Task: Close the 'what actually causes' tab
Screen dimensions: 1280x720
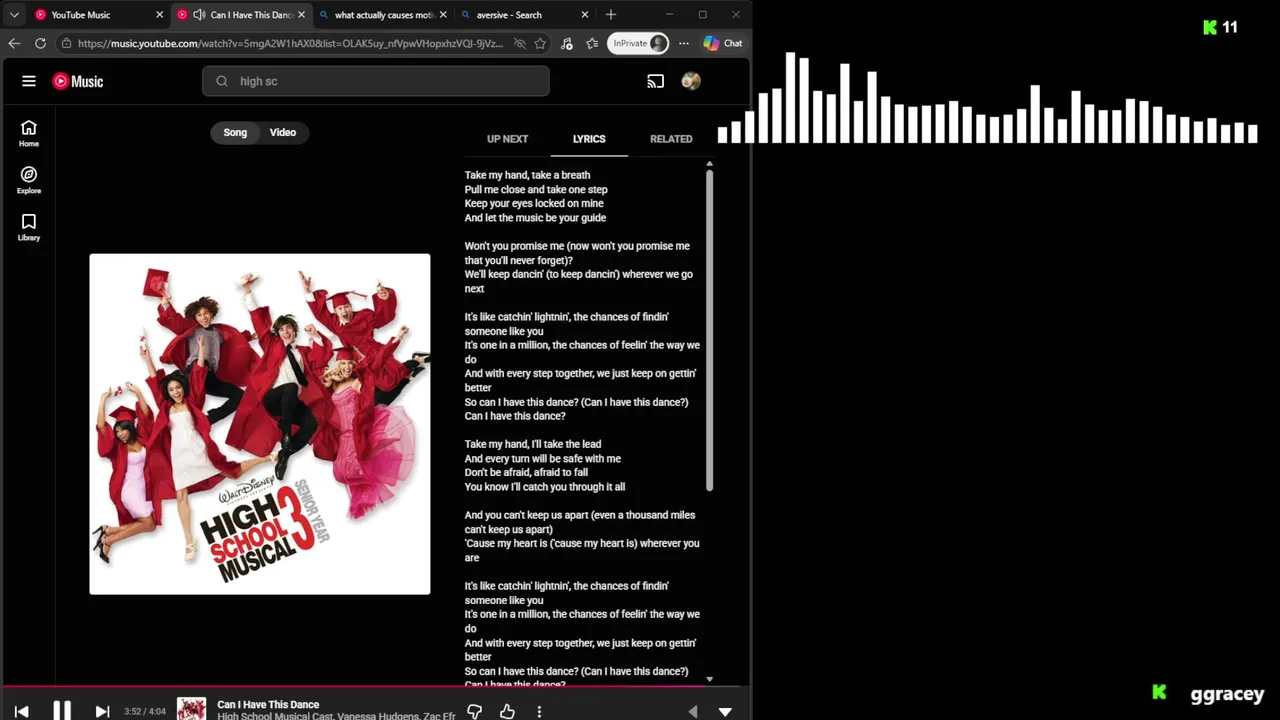Action: tap(443, 15)
